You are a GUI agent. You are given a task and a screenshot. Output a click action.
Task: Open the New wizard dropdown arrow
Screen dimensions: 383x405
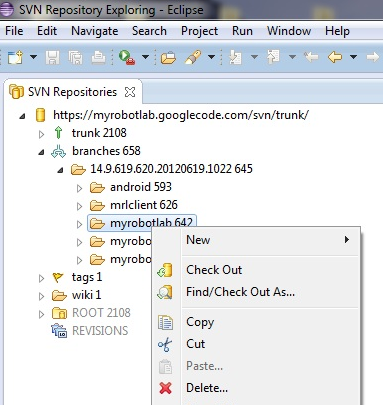click(33, 57)
